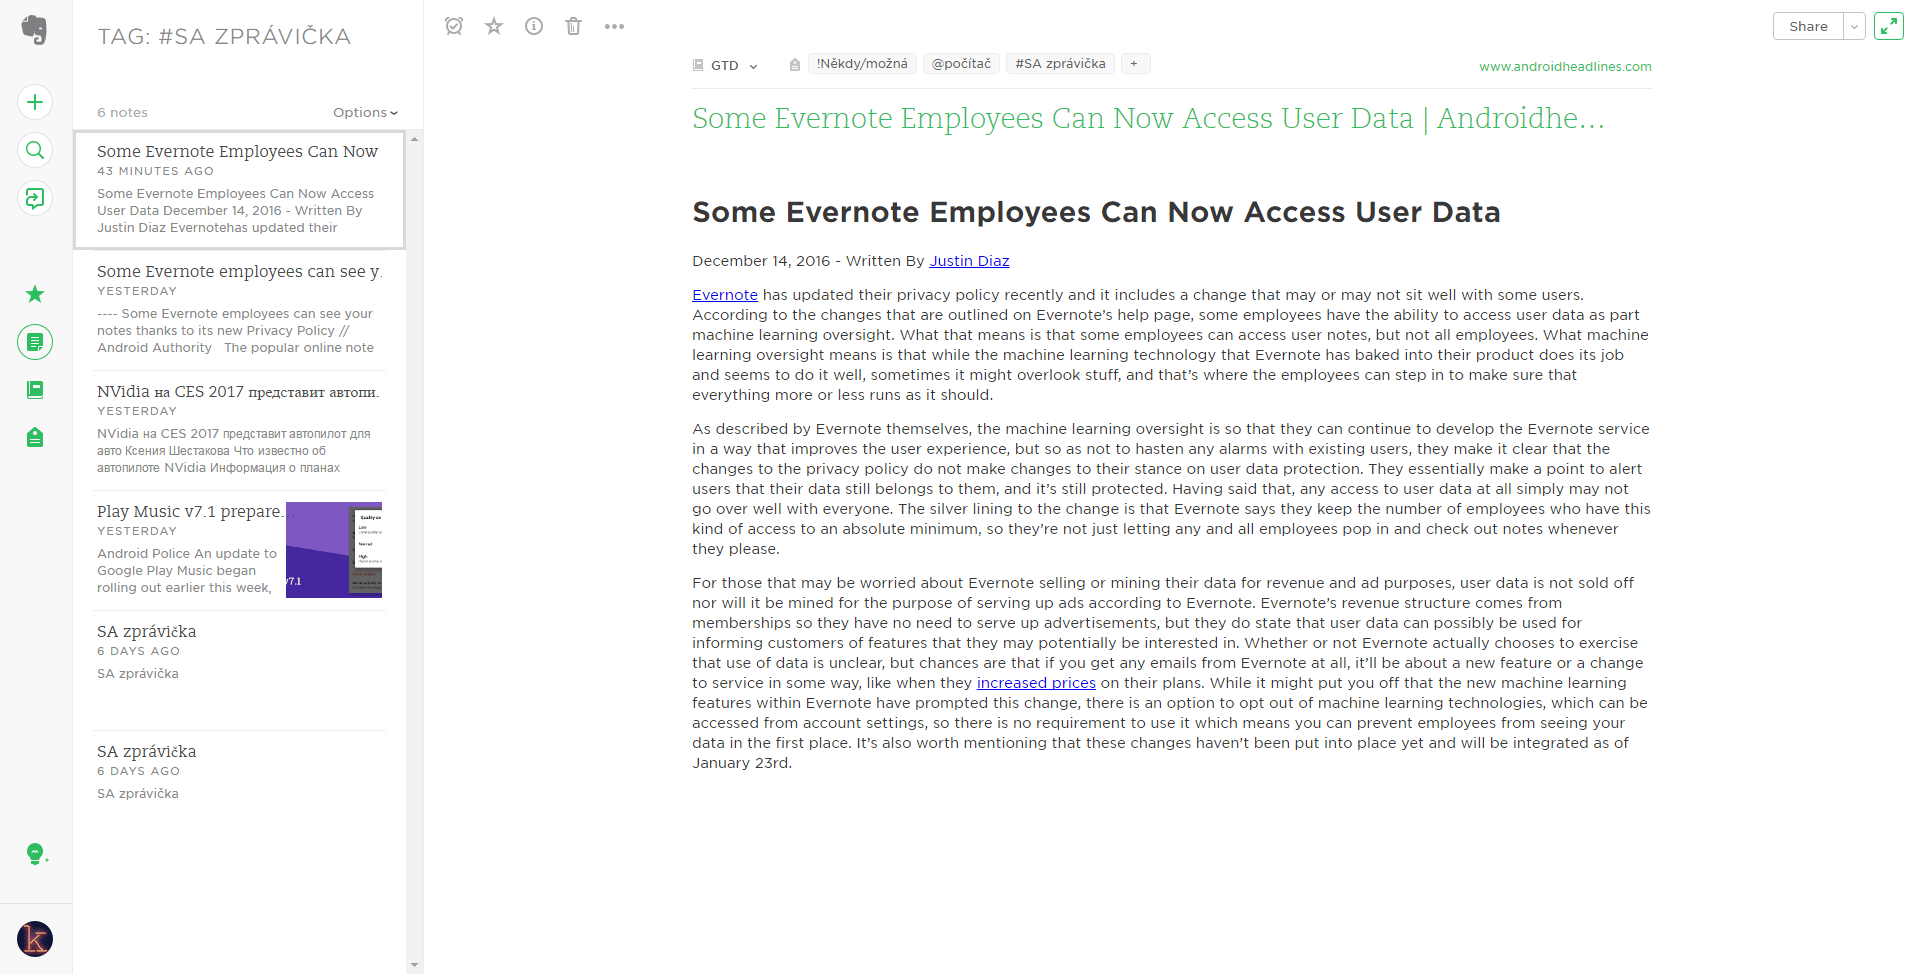The image size is (1920, 974).
Task: Click the note list scroll down arrow
Action: (x=414, y=965)
